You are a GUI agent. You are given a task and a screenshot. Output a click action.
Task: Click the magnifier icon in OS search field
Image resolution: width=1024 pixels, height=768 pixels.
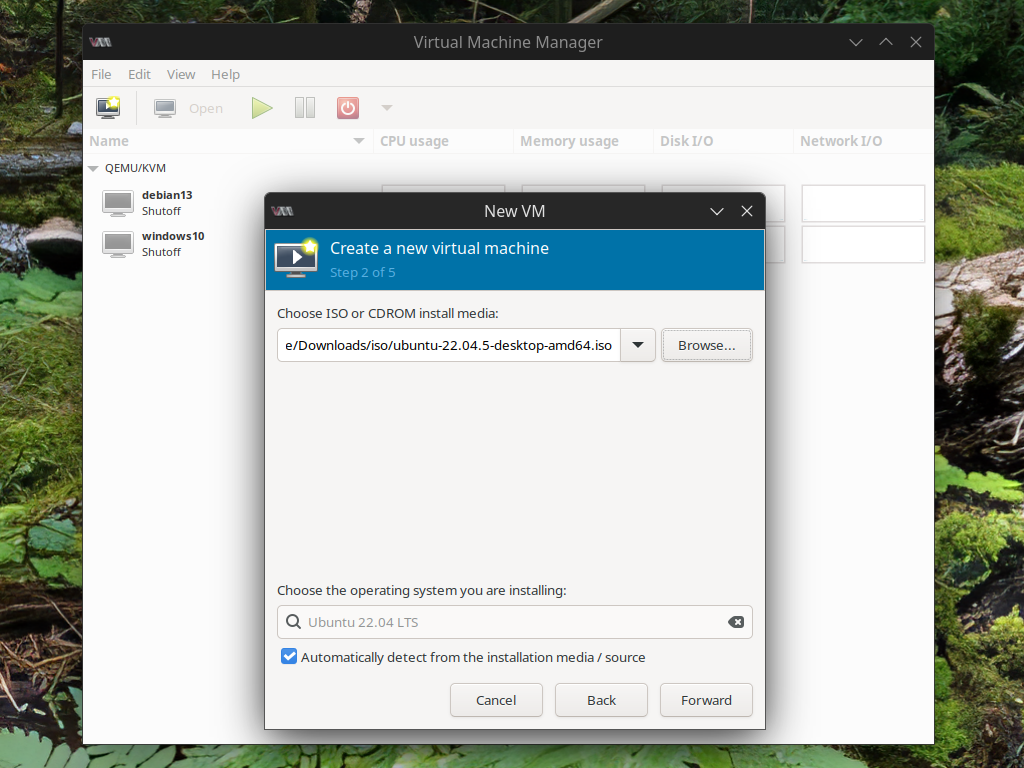(293, 622)
